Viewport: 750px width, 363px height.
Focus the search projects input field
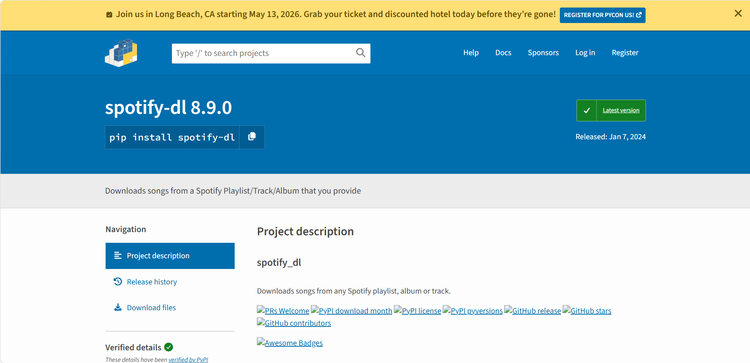(x=271, y=53)
